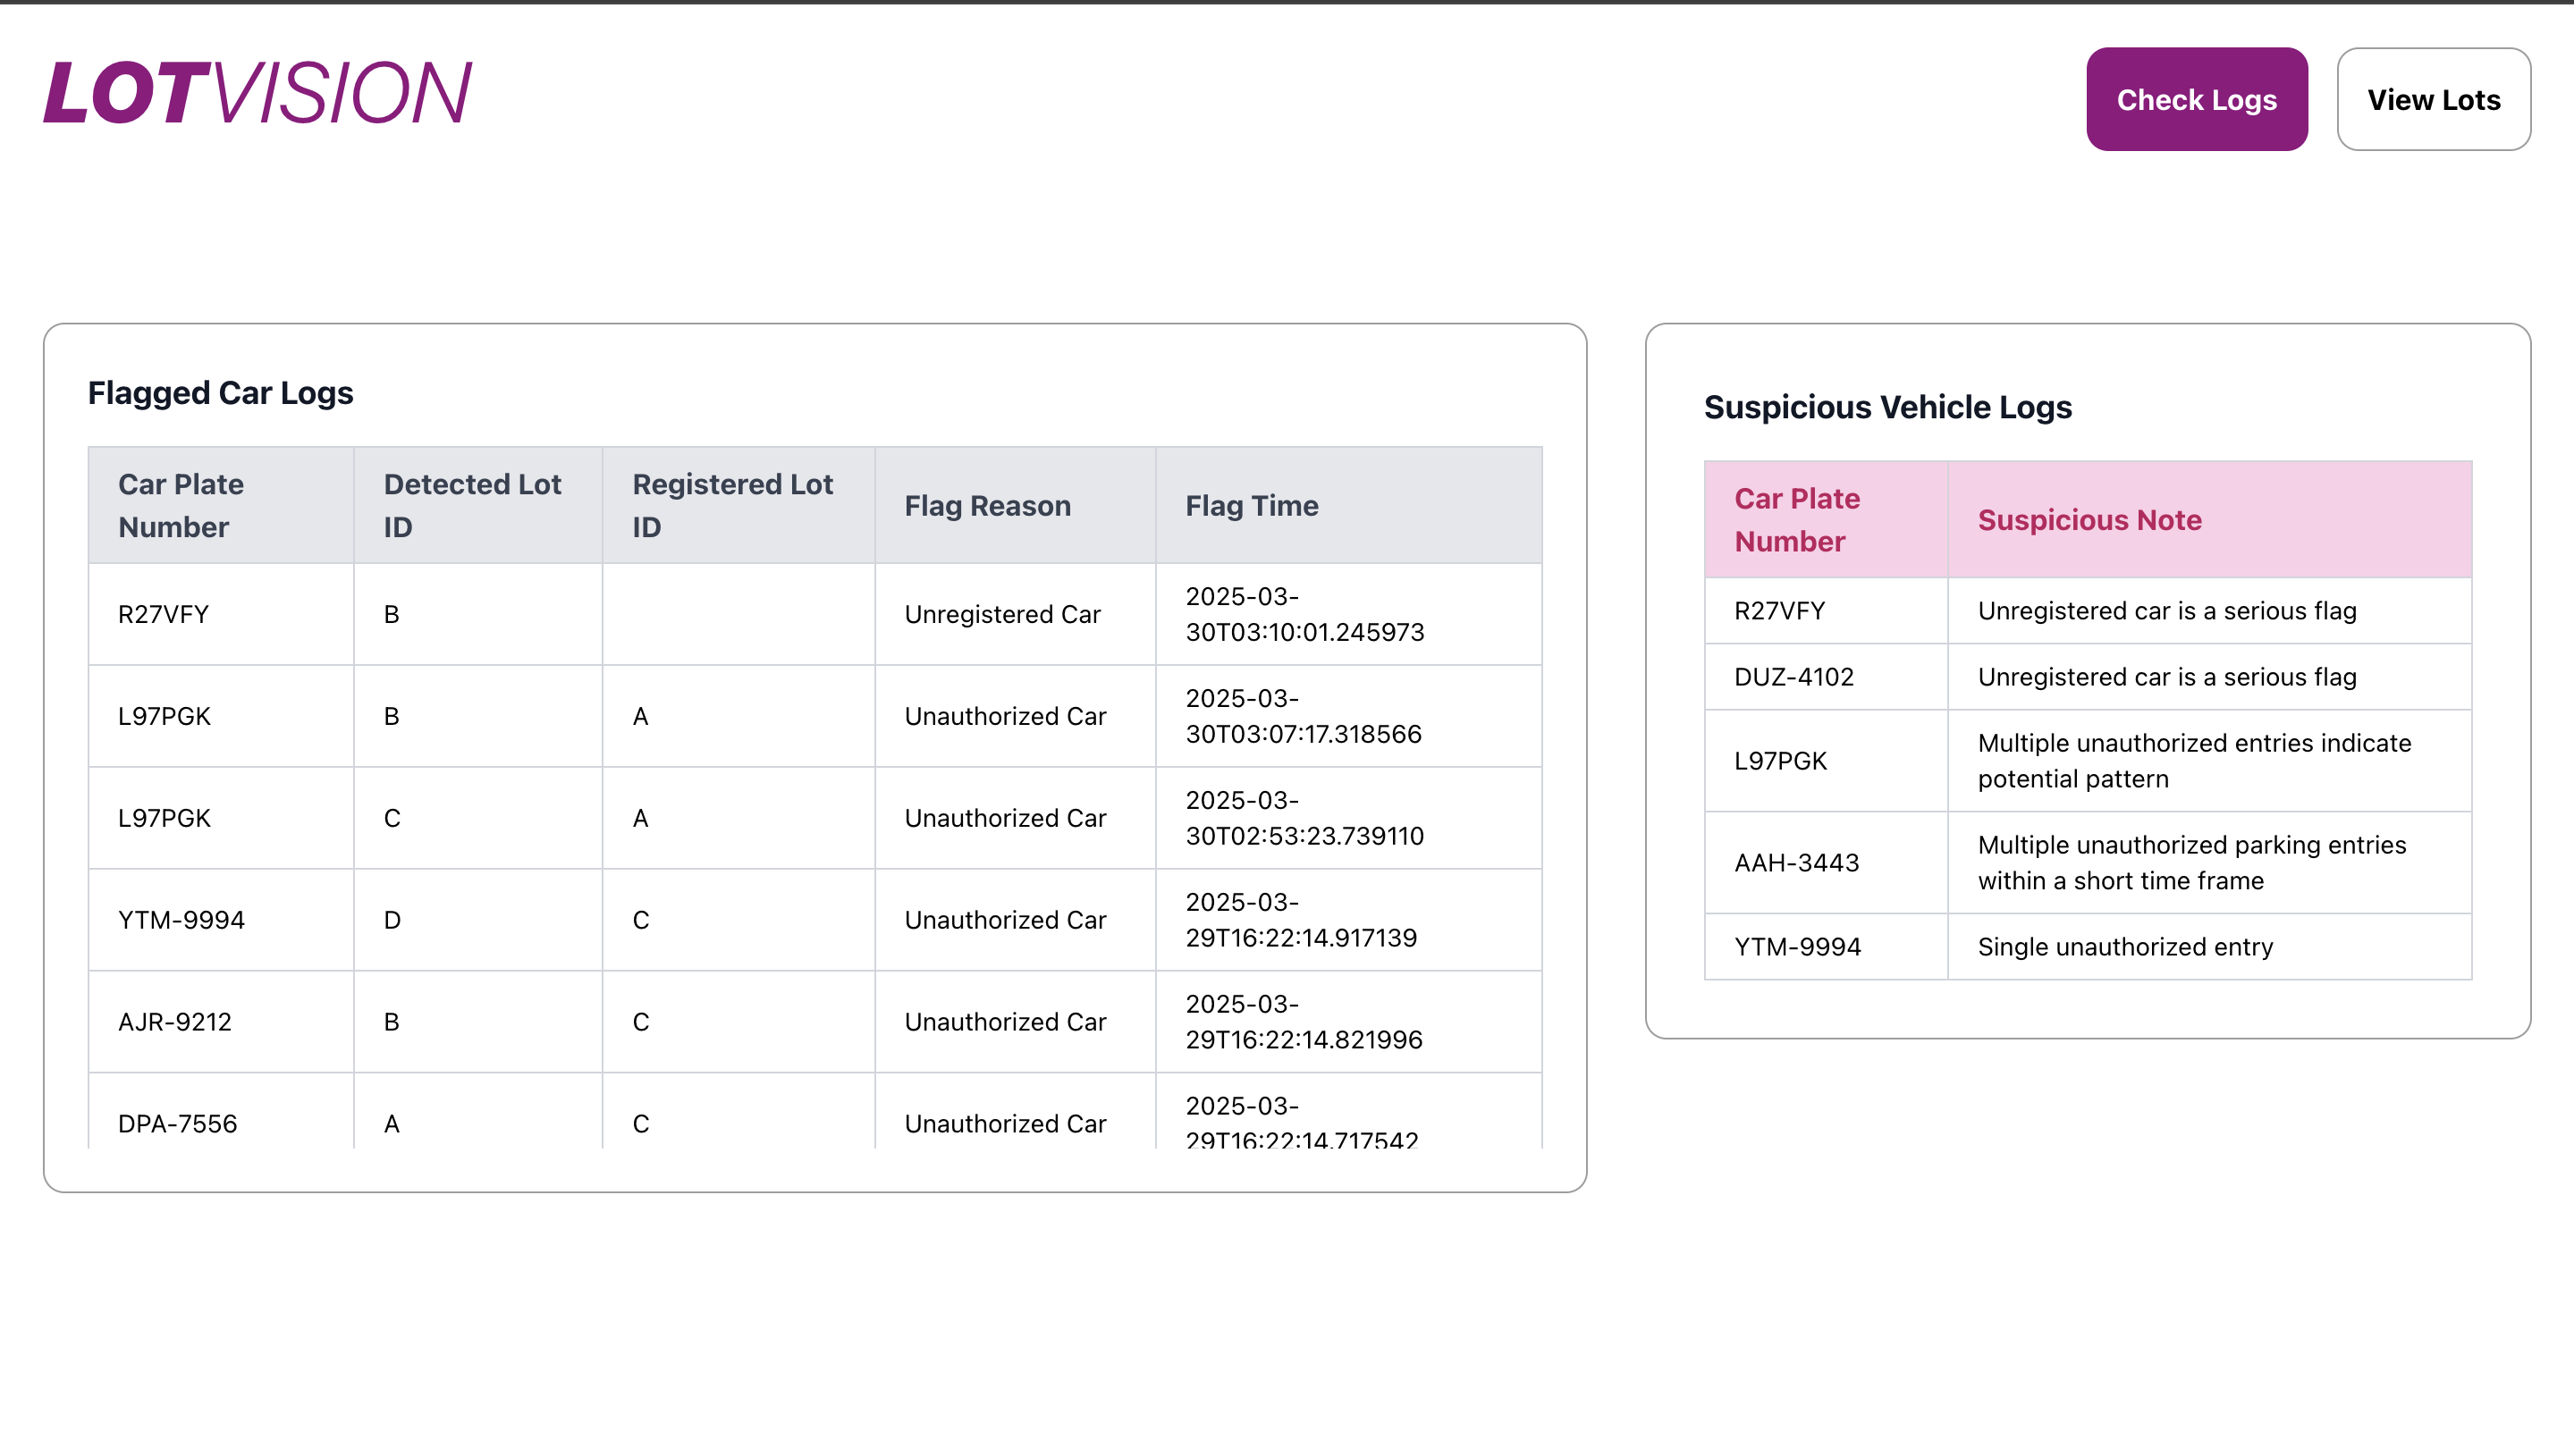Select the YTM-9994 row in Flagged Car Logs

(x=181, y=920)
